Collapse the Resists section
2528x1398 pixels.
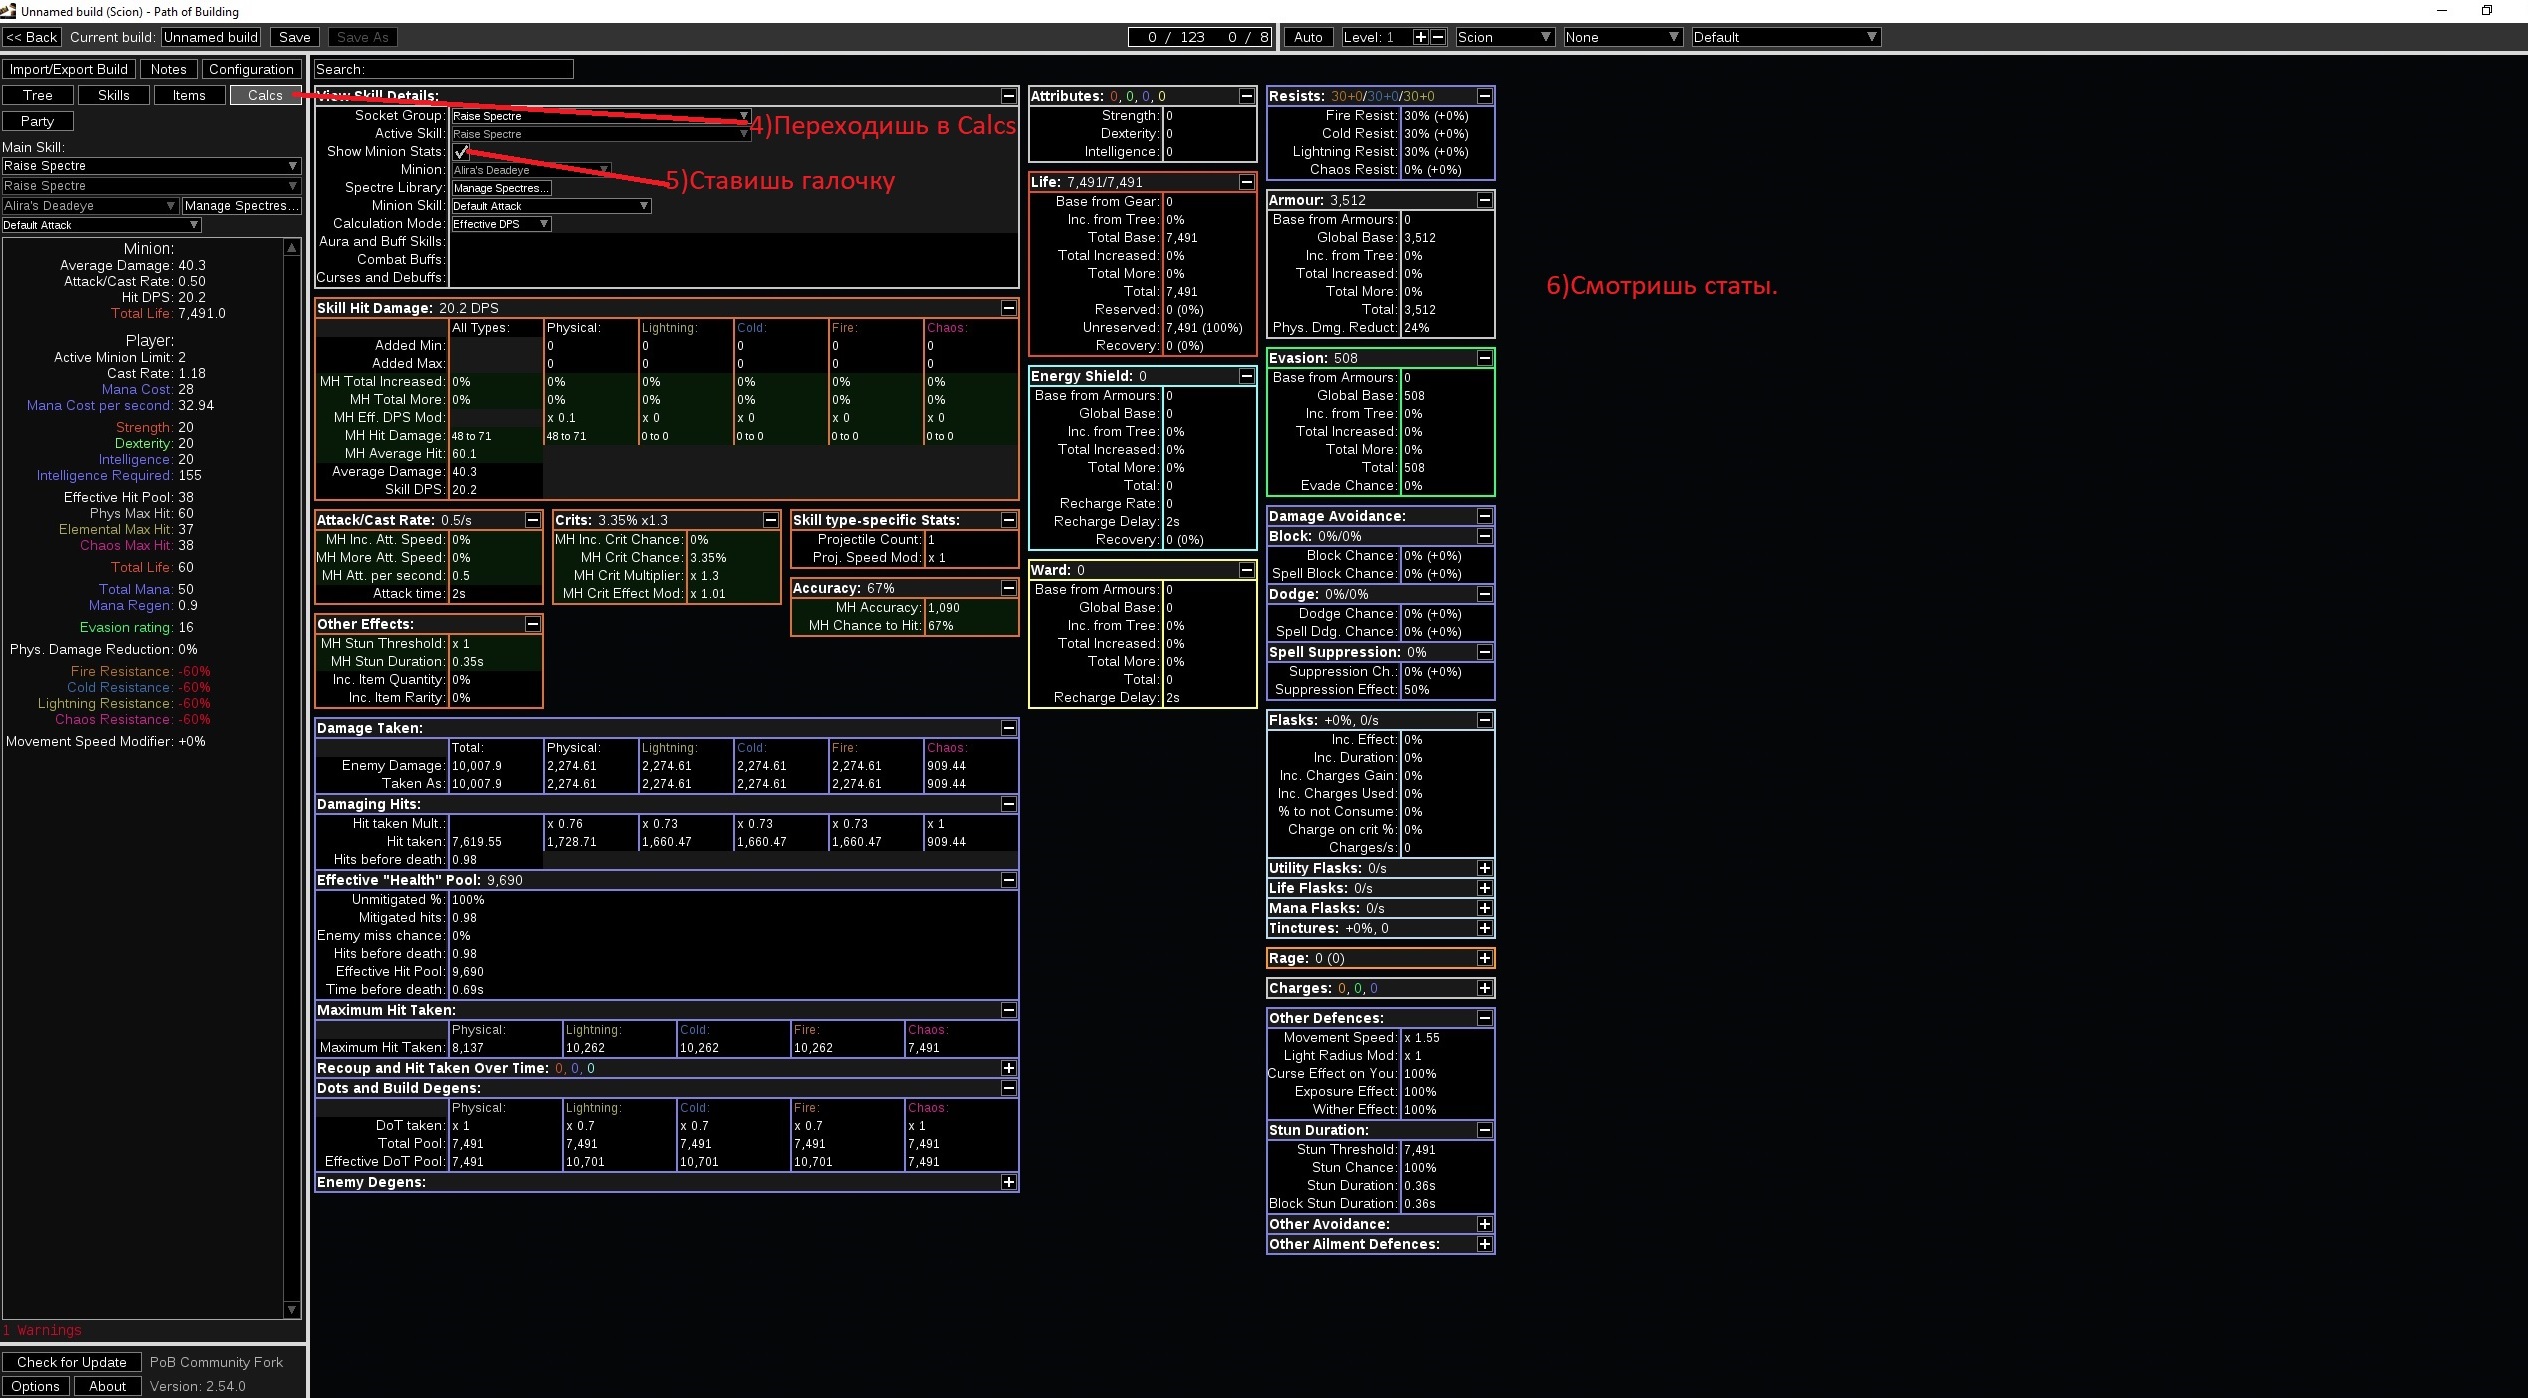coord(1484,96)
